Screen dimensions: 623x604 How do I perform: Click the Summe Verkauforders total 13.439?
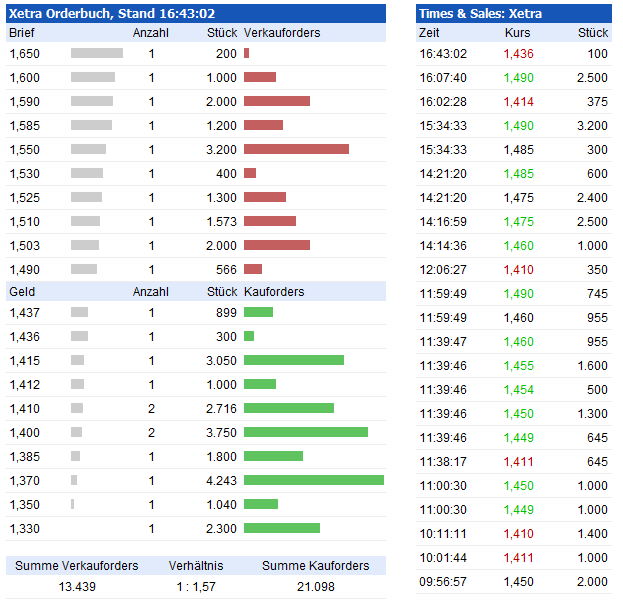click(77, 586)
